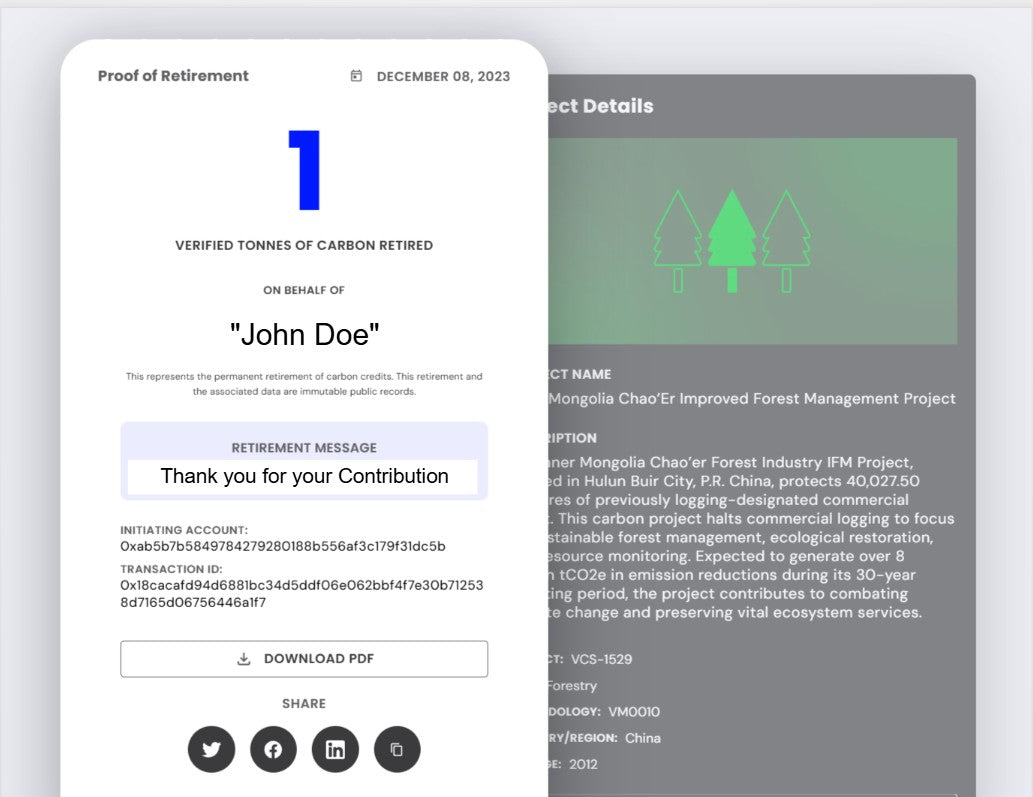
Task: Select the initiating account address text
Action: point(283,546)
